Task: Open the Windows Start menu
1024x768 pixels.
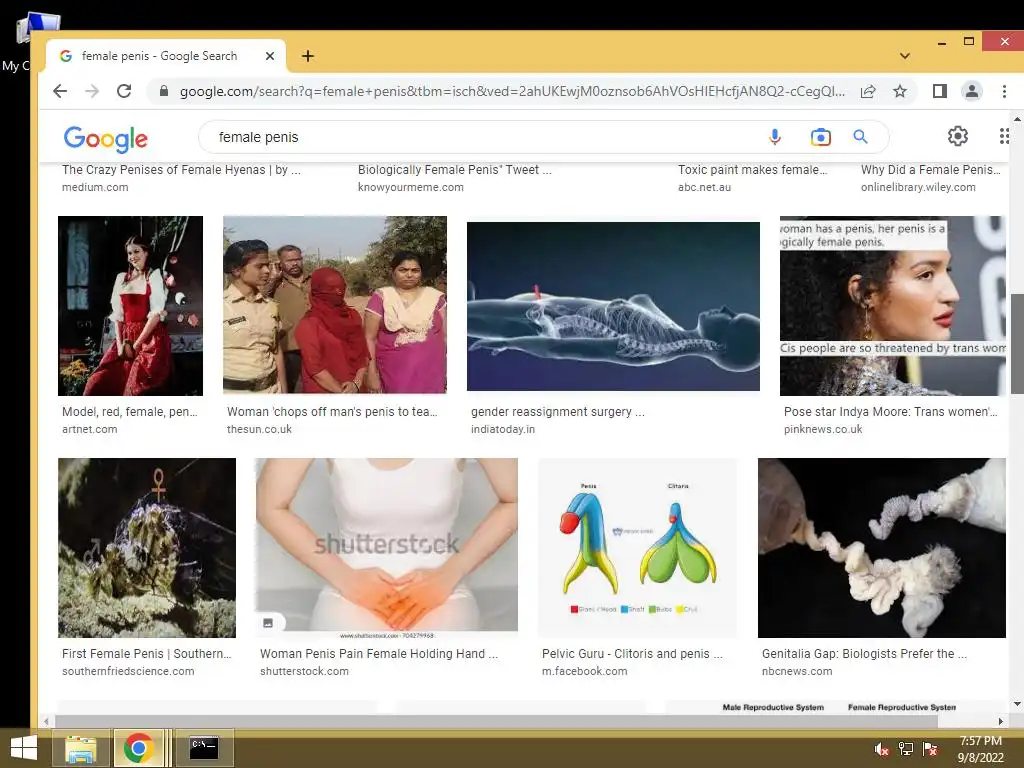Action: click(24, 748)
